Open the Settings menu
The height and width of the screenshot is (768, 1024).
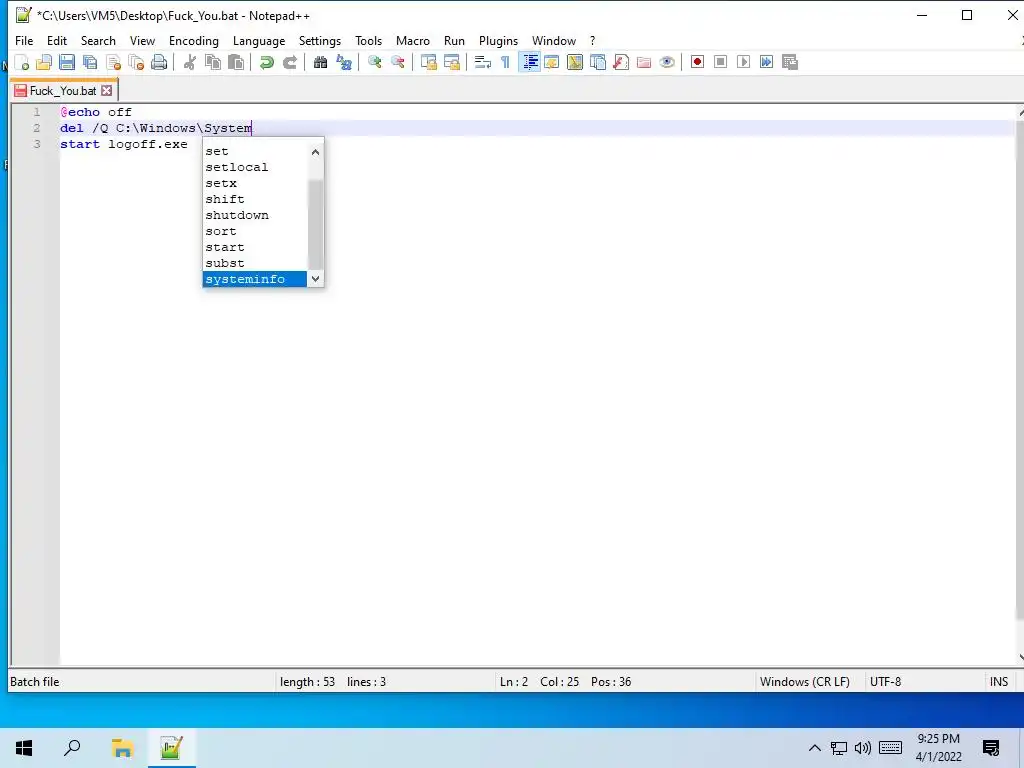[319, 40]
